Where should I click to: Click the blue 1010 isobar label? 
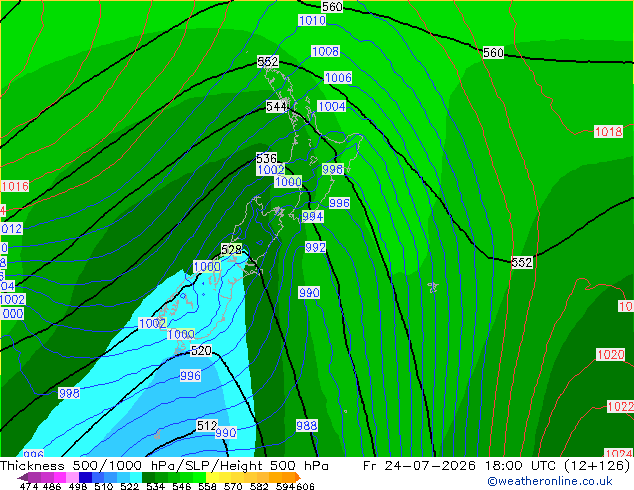pos(312,20)
